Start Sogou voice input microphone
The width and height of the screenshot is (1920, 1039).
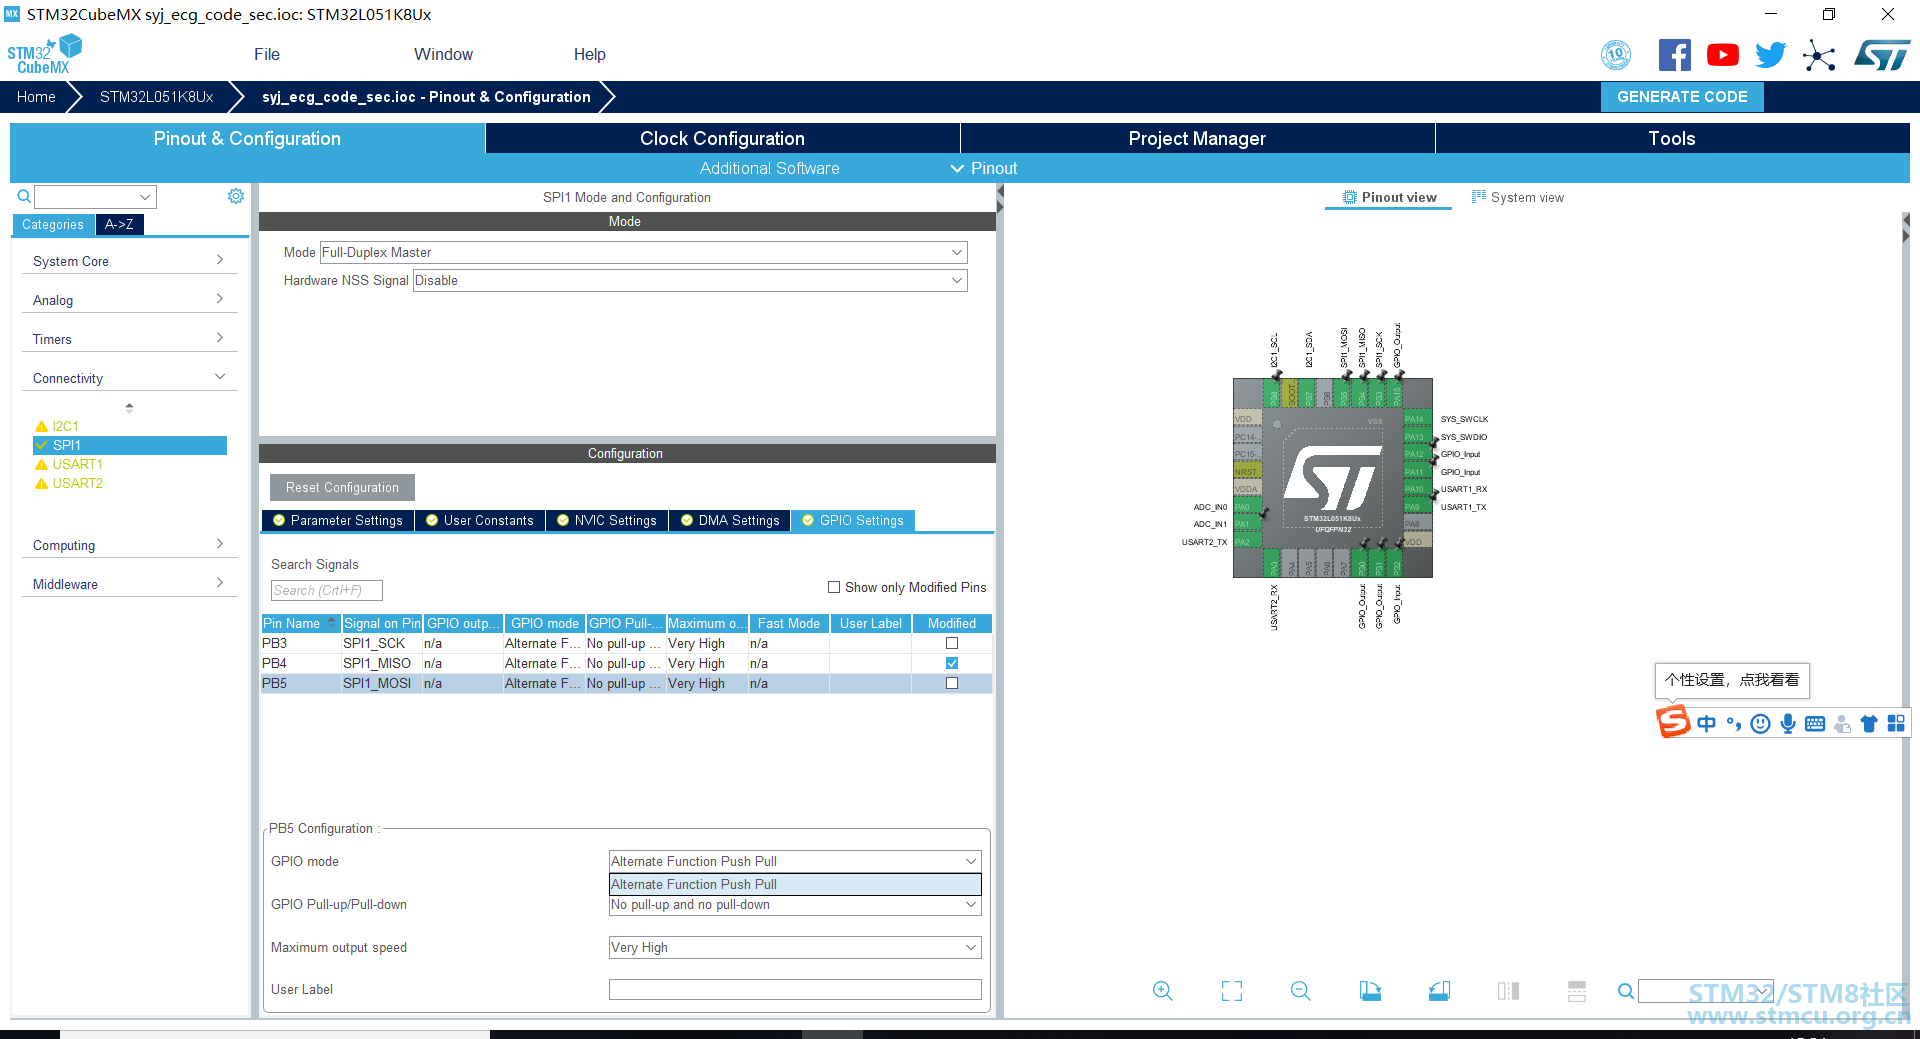pos(1788,723)
